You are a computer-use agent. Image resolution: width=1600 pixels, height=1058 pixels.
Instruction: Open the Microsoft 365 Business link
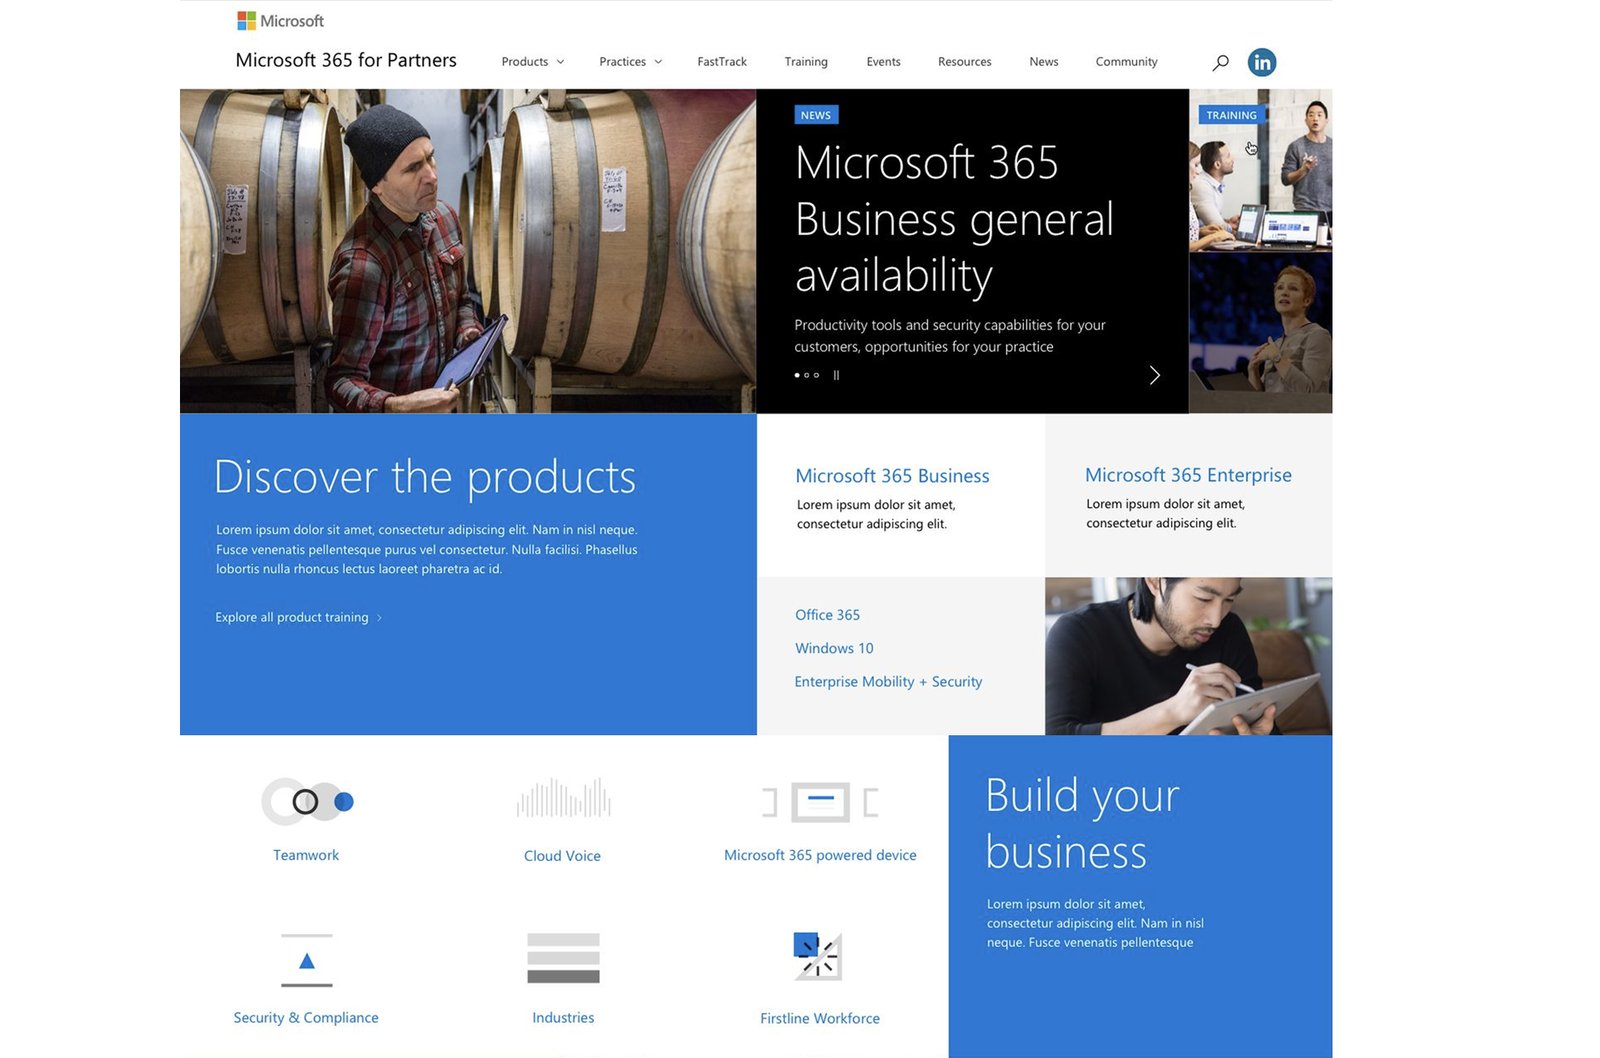tap(892, 476)
